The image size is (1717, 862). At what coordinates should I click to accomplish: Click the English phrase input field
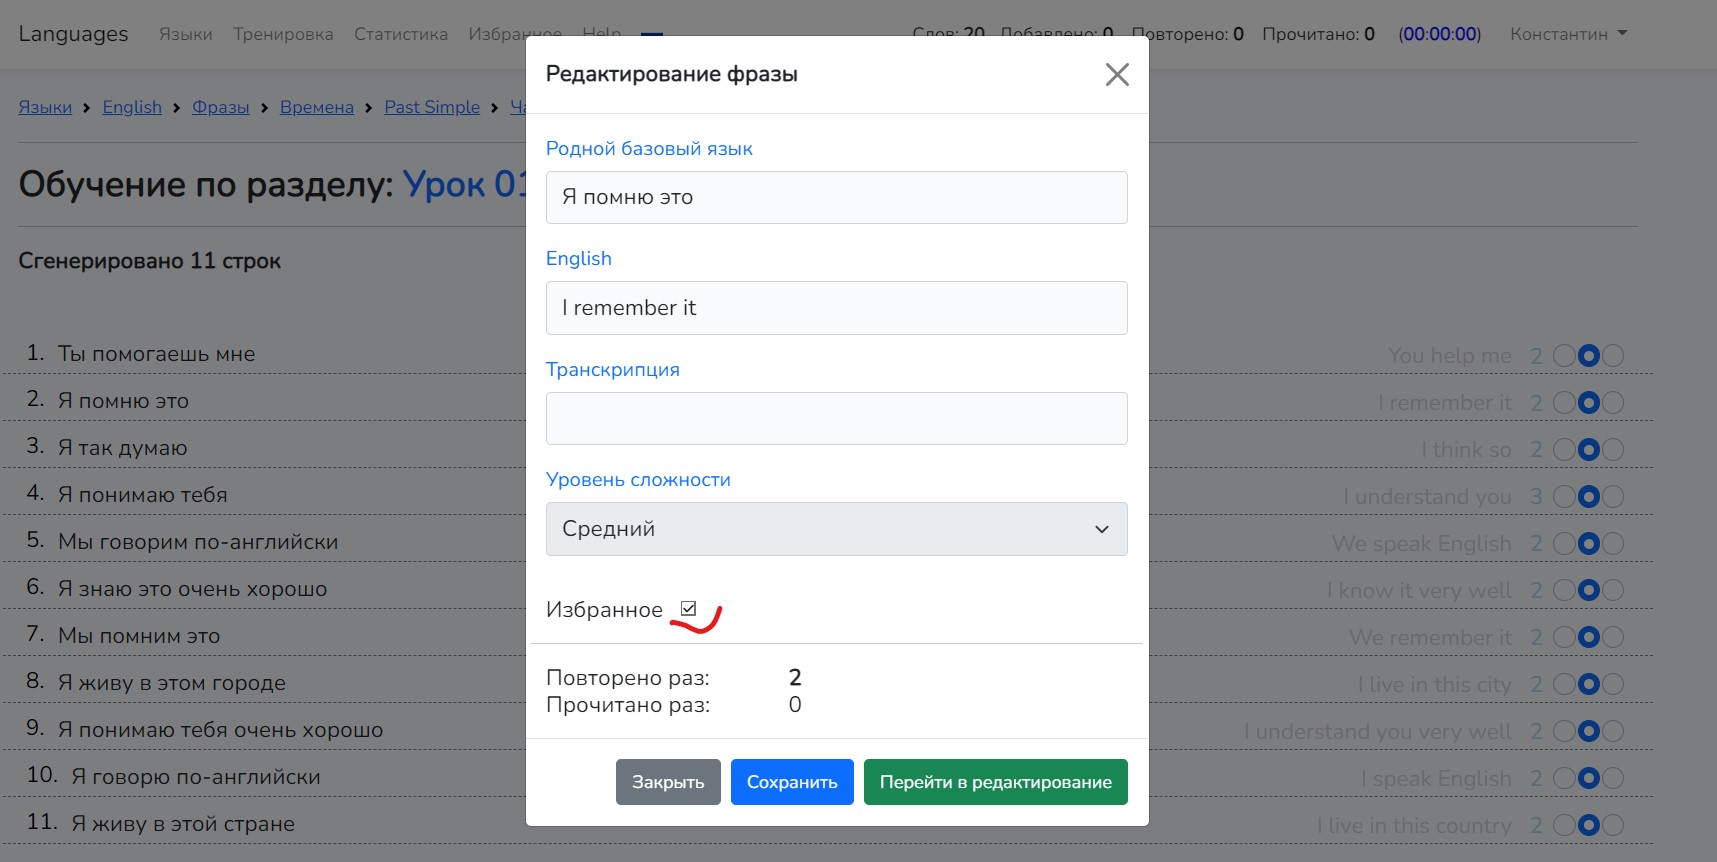click(836, 308)
